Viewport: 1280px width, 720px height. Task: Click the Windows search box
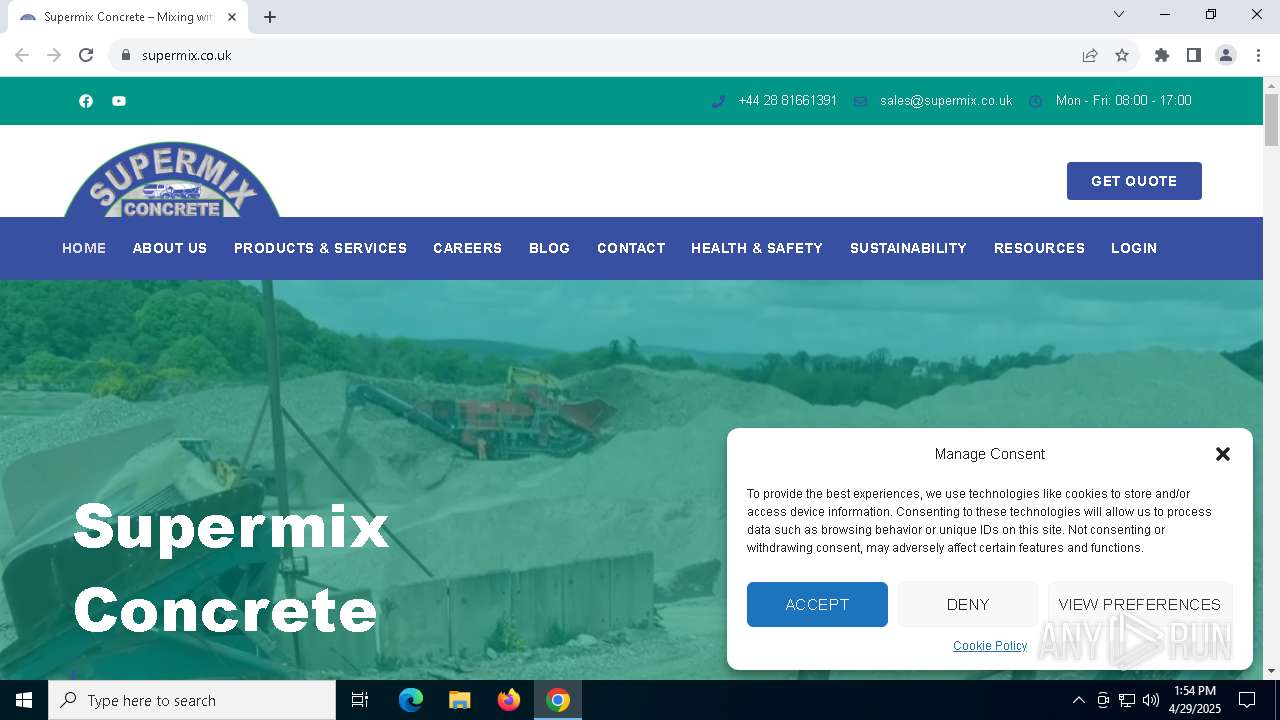(192, 700)
